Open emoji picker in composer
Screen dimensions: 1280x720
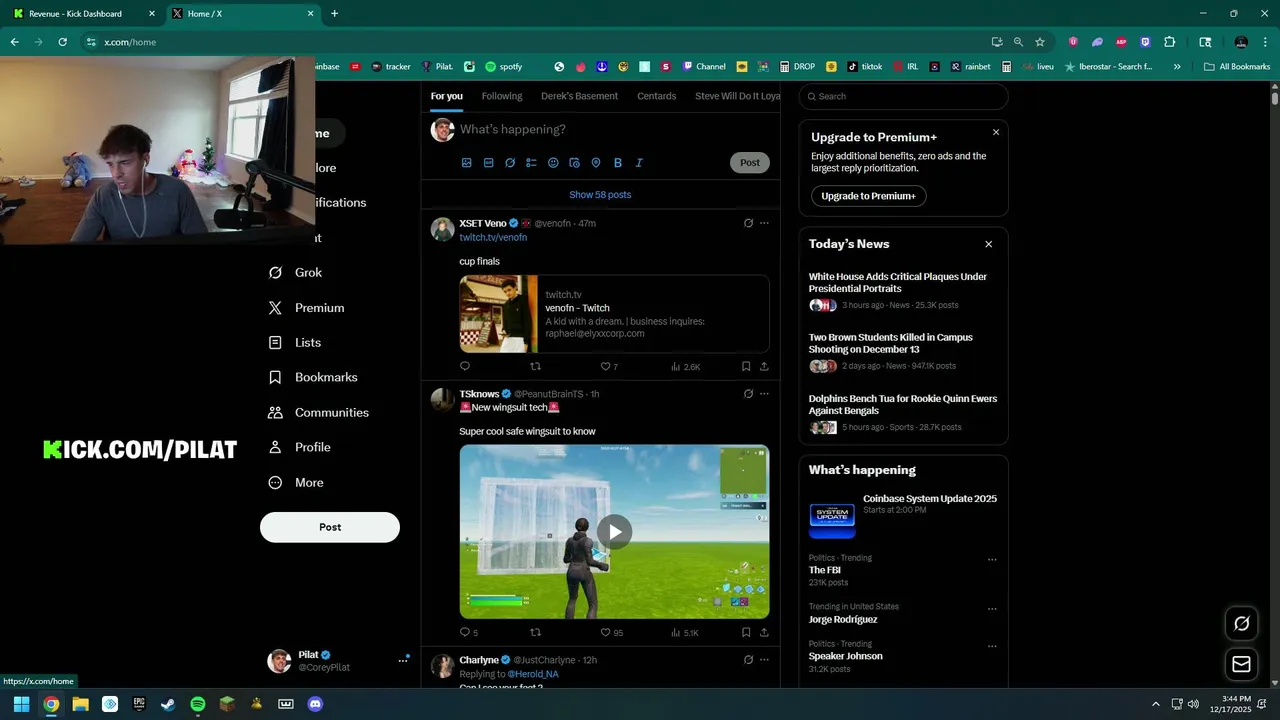[553, 163]
